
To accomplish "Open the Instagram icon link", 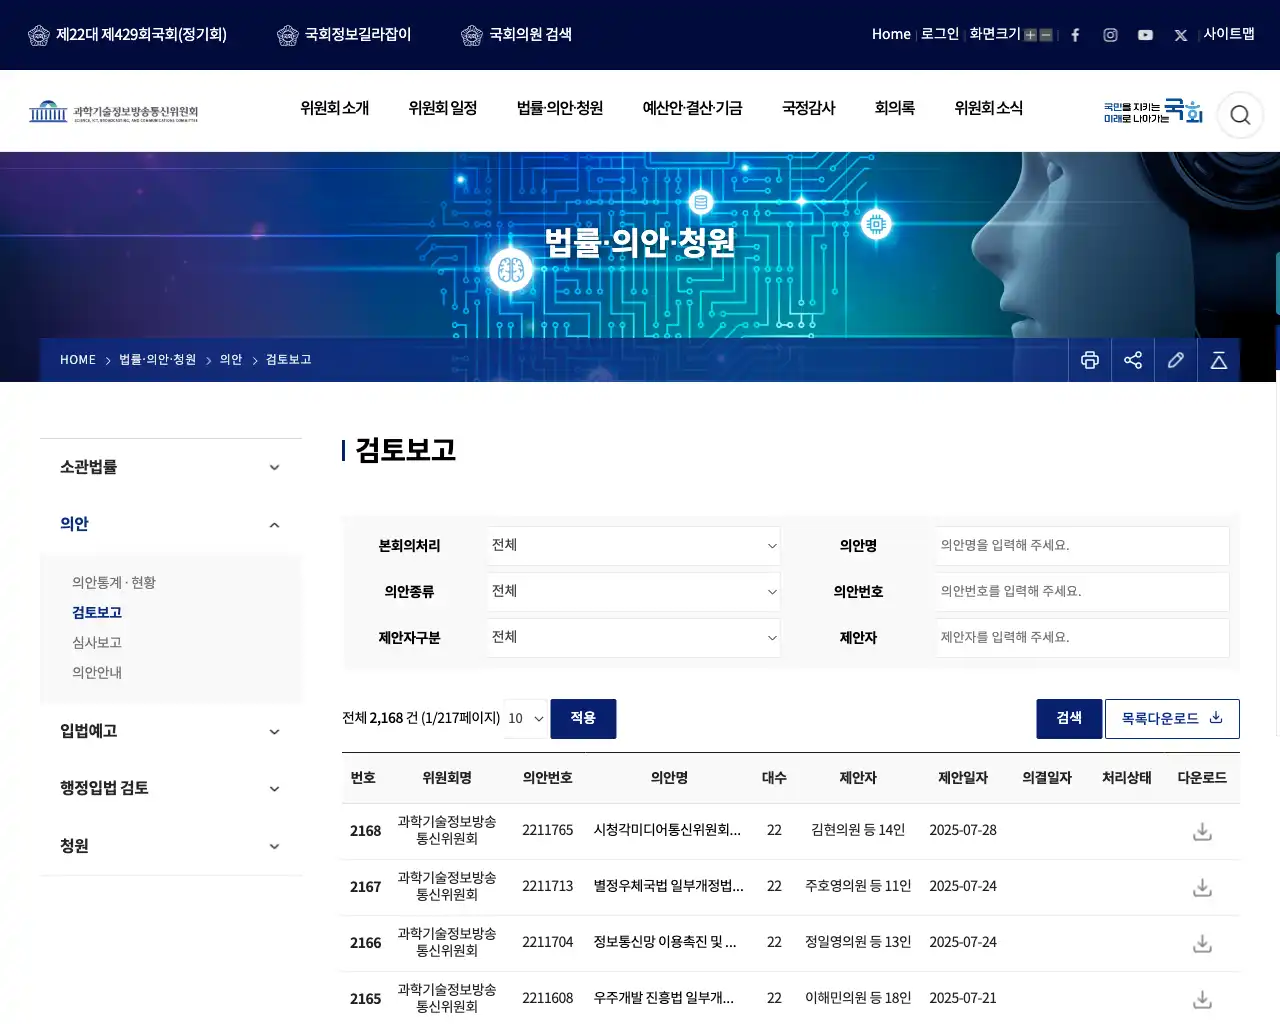I will point(1110,35).
